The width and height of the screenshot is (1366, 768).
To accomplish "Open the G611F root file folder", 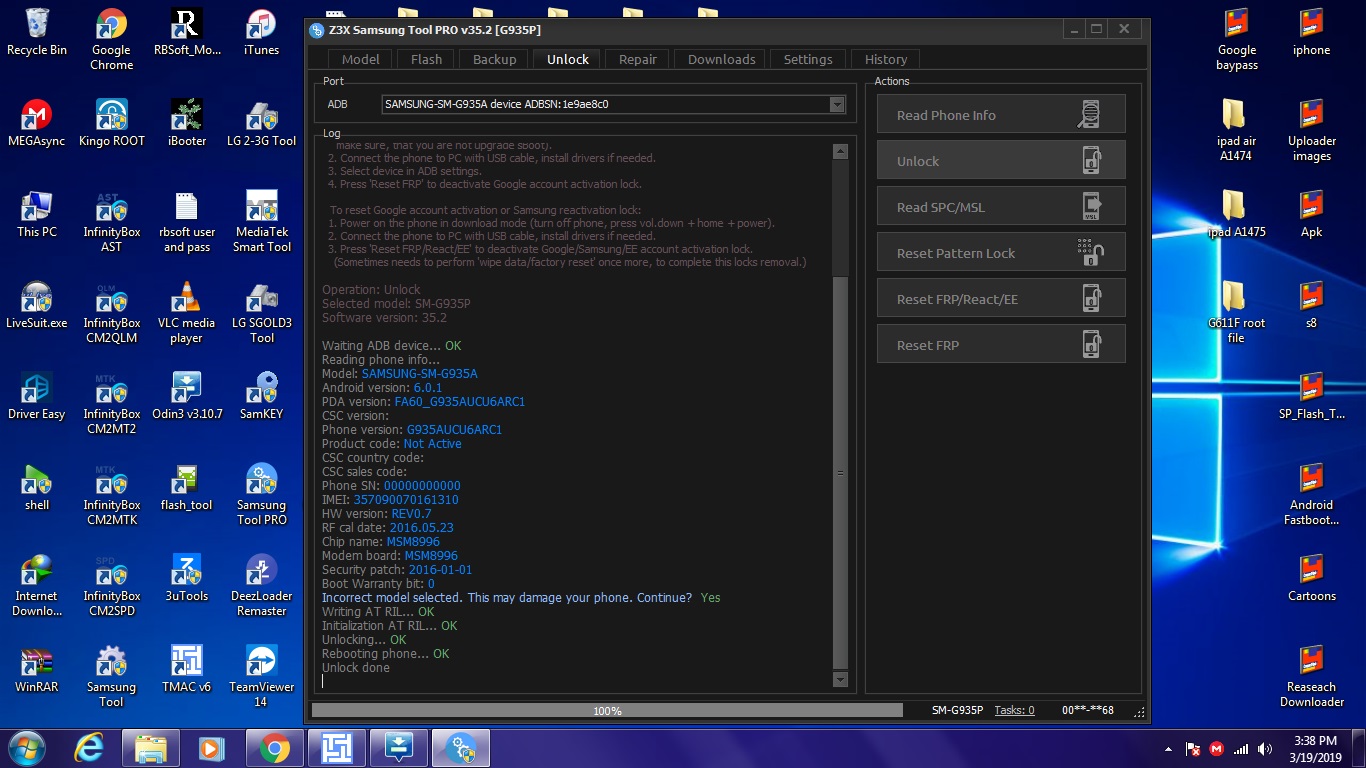I will click(x=1236, y=312).
